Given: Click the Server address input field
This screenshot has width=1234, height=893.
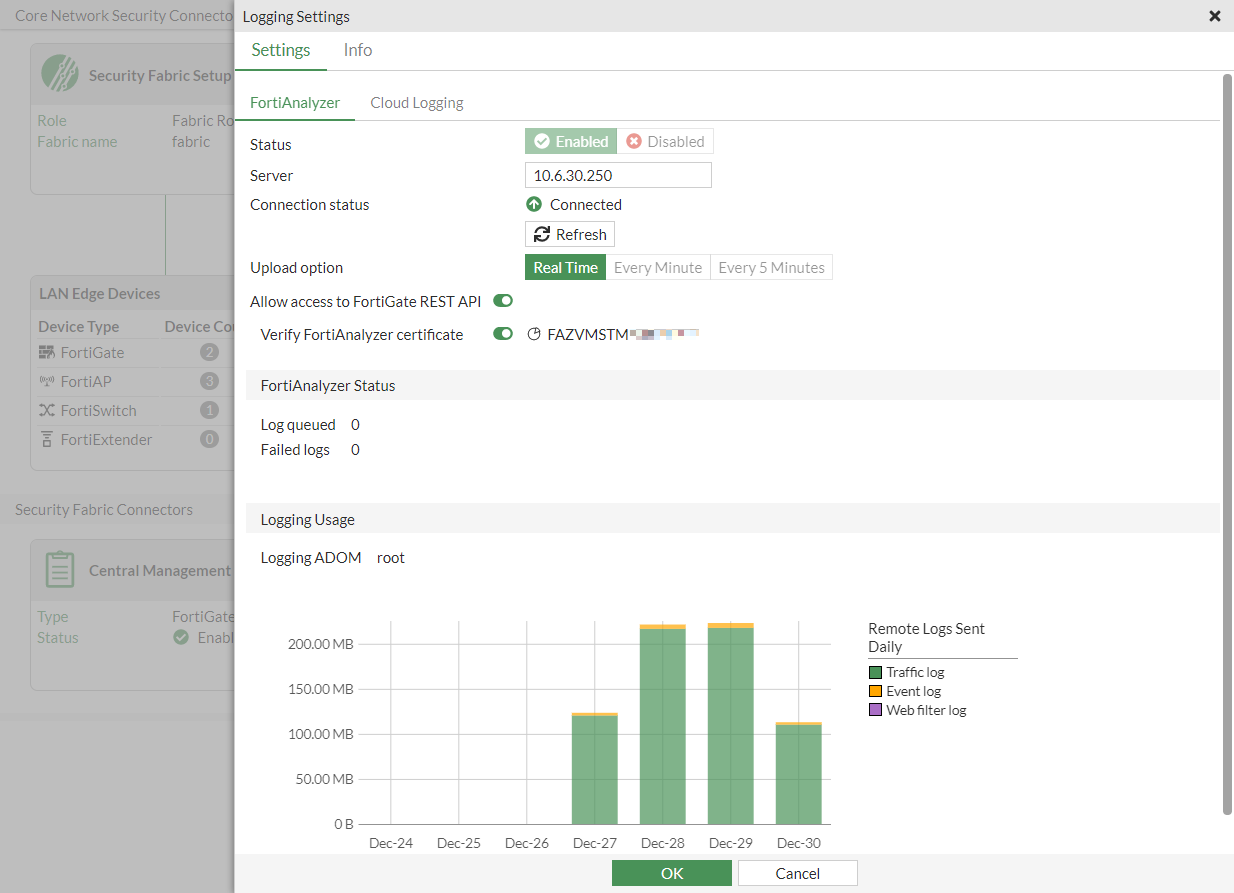Looking at the screenshot, I should [x=617, y=174].
